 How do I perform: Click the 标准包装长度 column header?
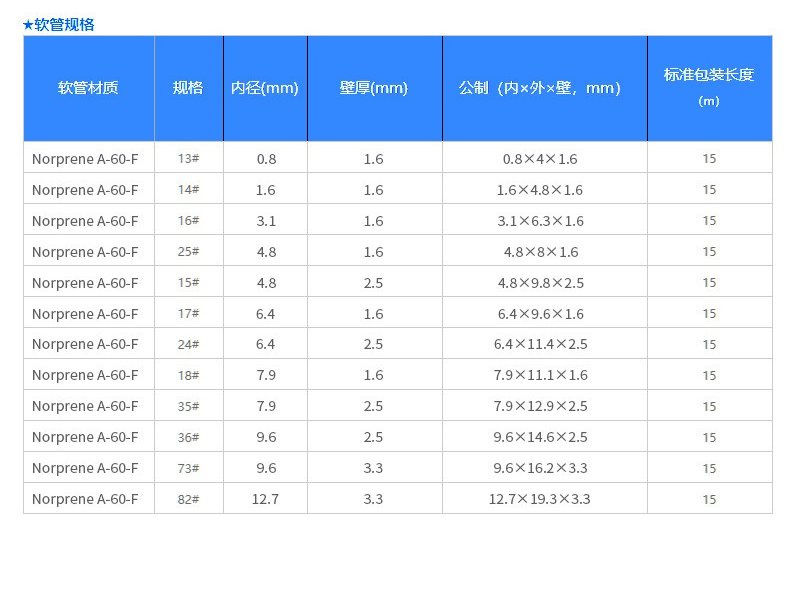click(709, 88)
